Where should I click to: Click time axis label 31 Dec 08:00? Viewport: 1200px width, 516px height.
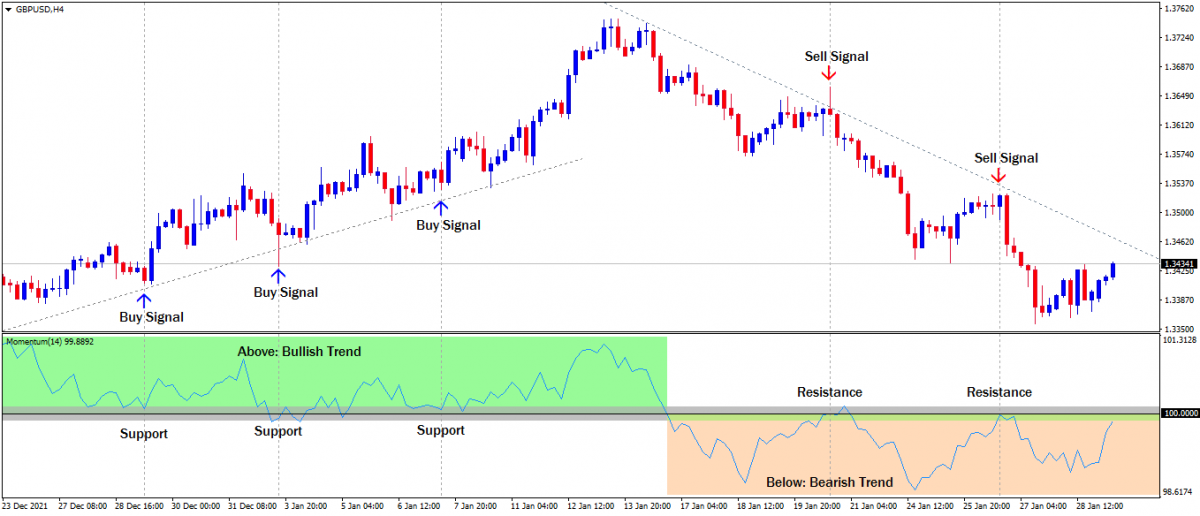pos(255,506)
